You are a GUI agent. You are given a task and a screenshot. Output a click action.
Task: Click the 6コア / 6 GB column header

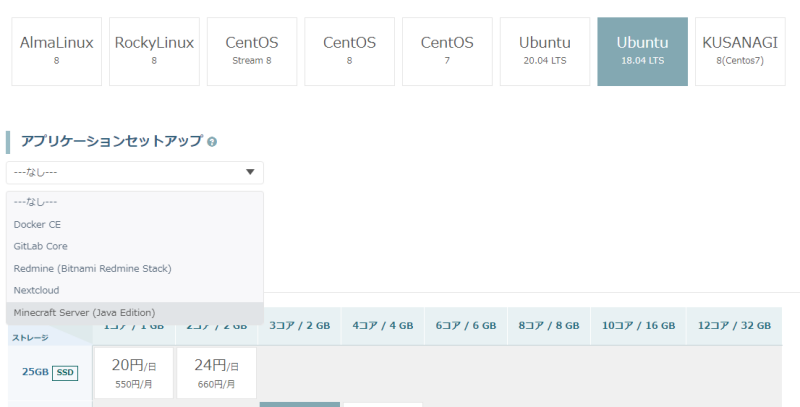[466, 326]
